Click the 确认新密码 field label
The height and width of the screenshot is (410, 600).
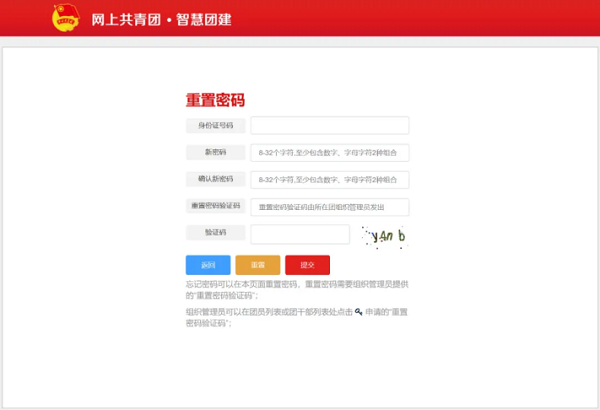coord(215,180)
